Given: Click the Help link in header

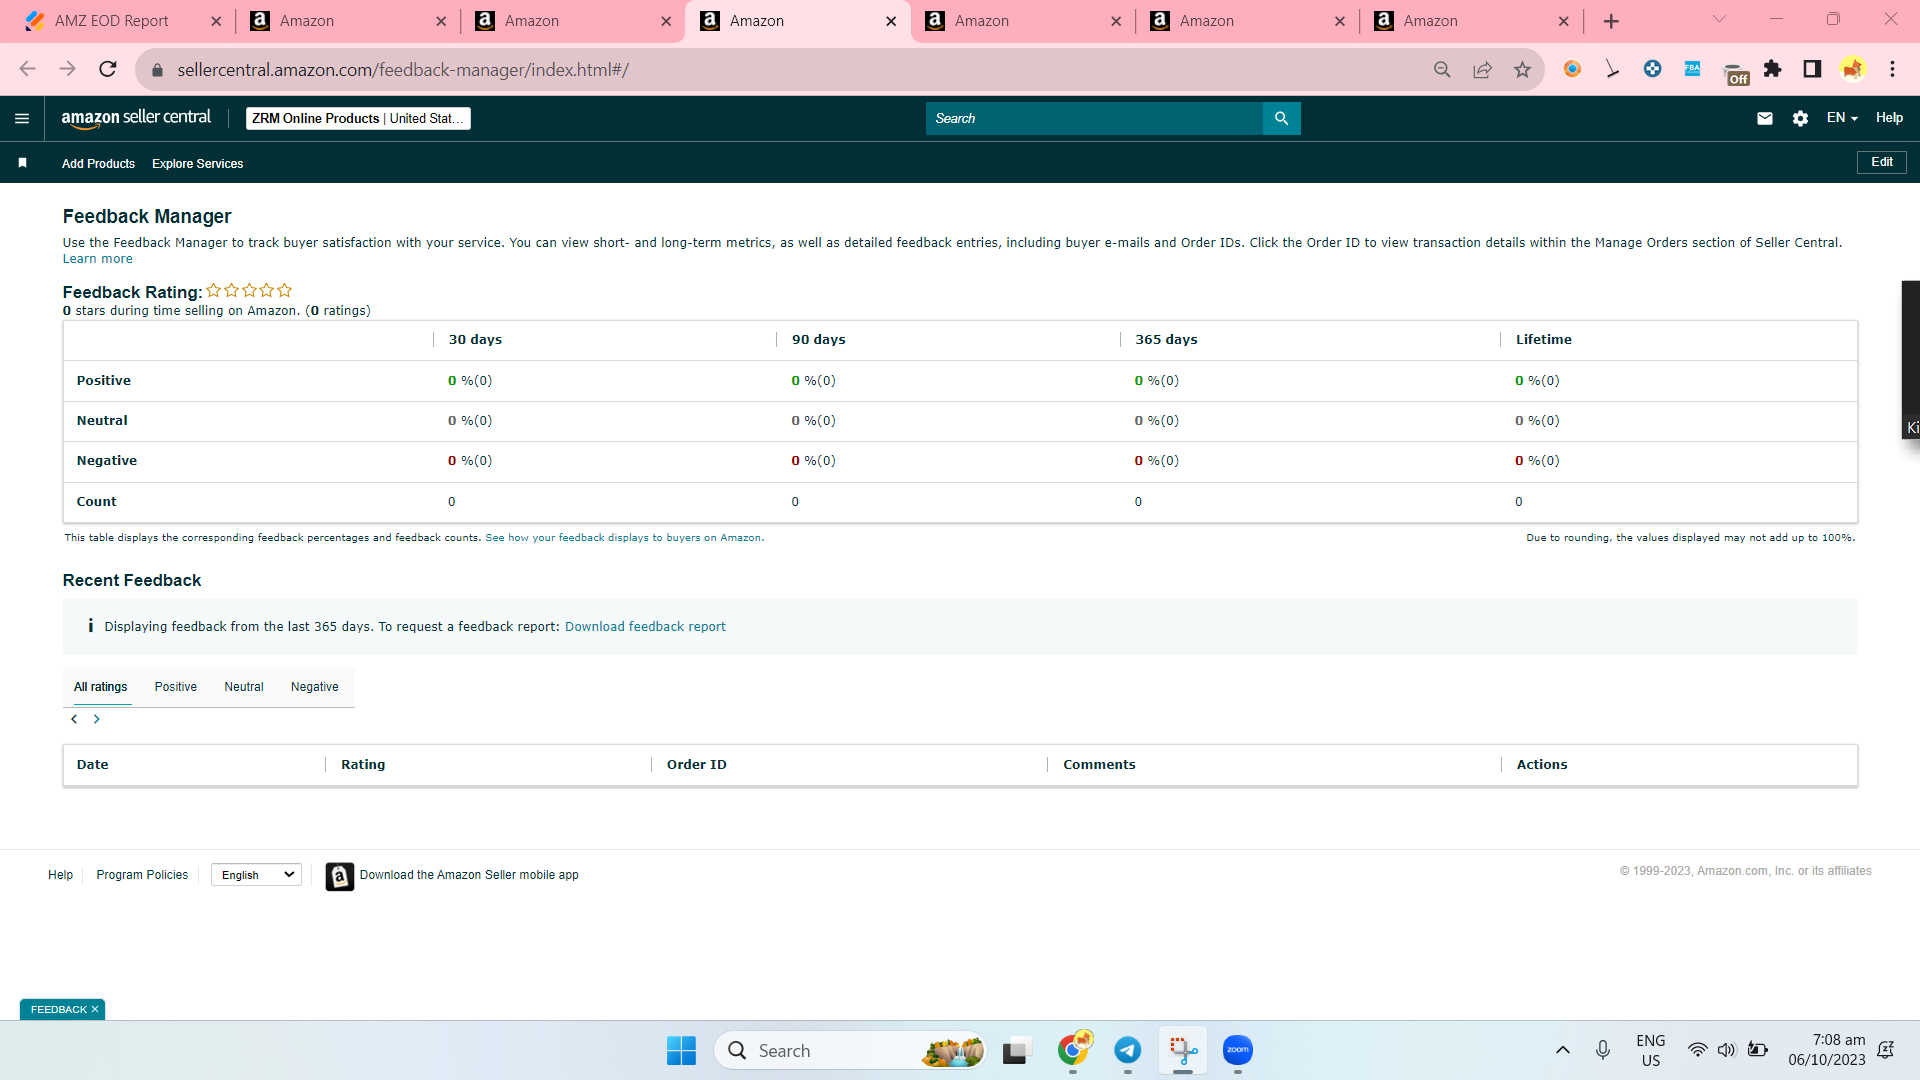Looking at the screenshot, I should point(1889,118).
